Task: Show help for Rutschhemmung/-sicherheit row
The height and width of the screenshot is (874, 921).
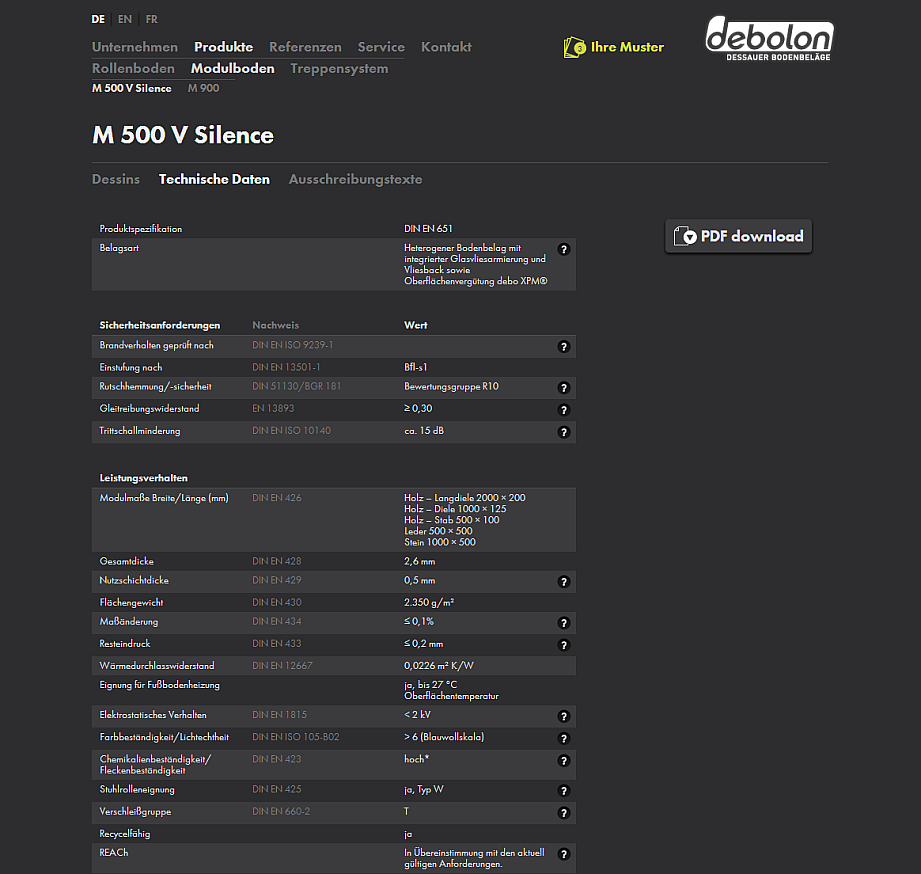Action: click(563, 388)
